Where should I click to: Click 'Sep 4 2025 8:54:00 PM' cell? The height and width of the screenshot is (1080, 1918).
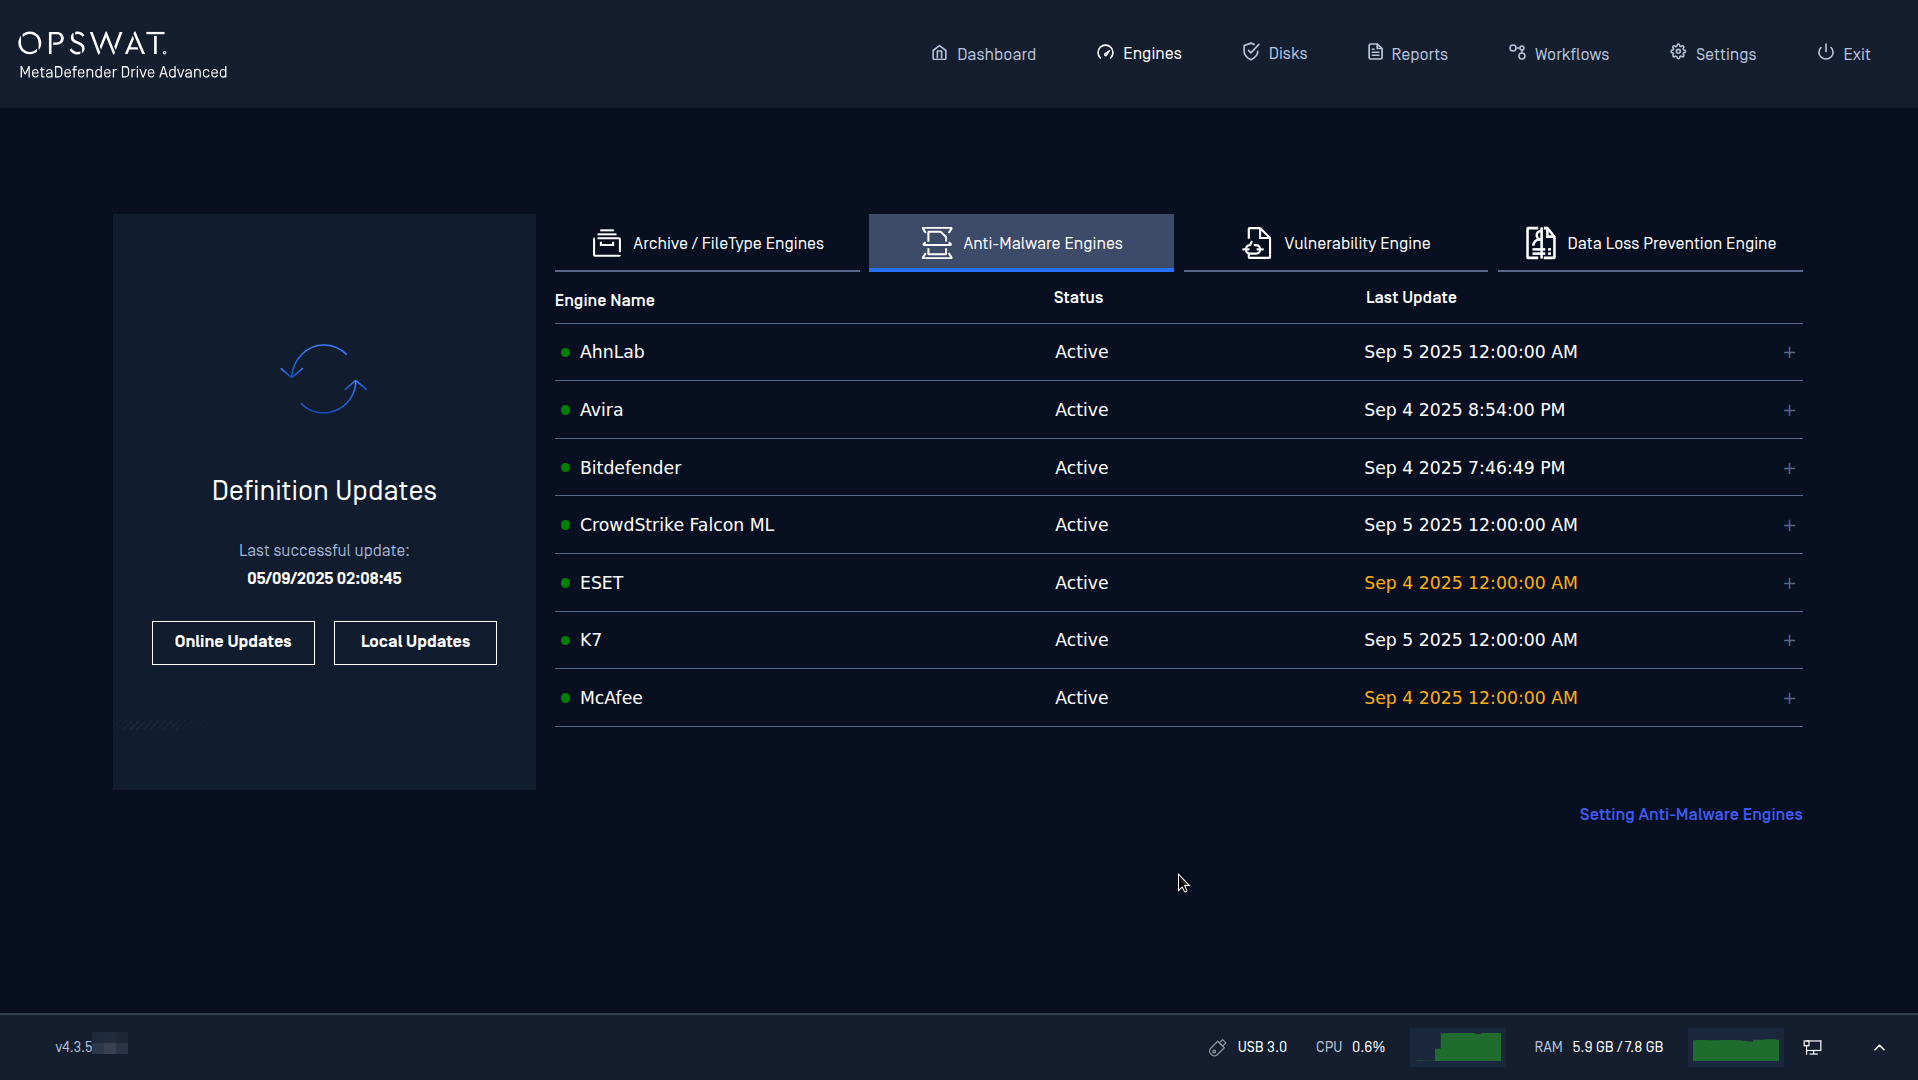(x=1464, y=410)
